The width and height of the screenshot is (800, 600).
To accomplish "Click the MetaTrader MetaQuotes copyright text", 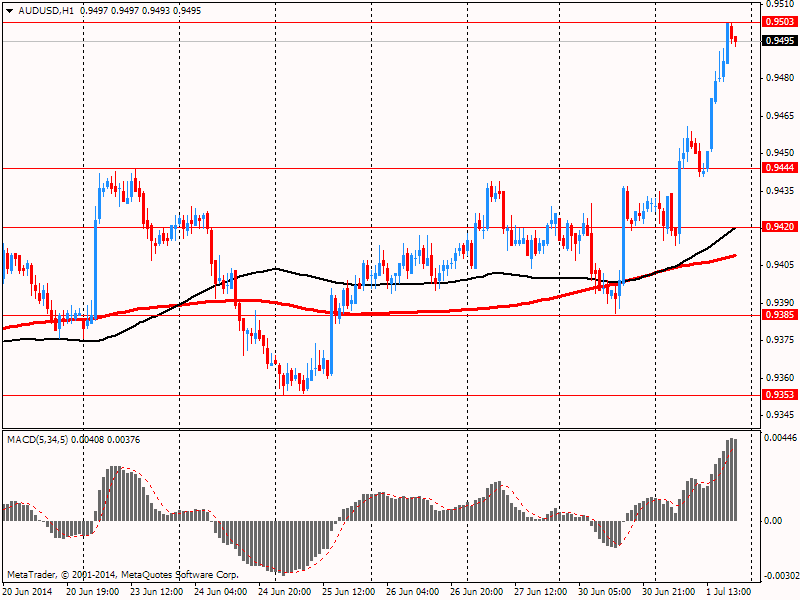I will point(122,574).
